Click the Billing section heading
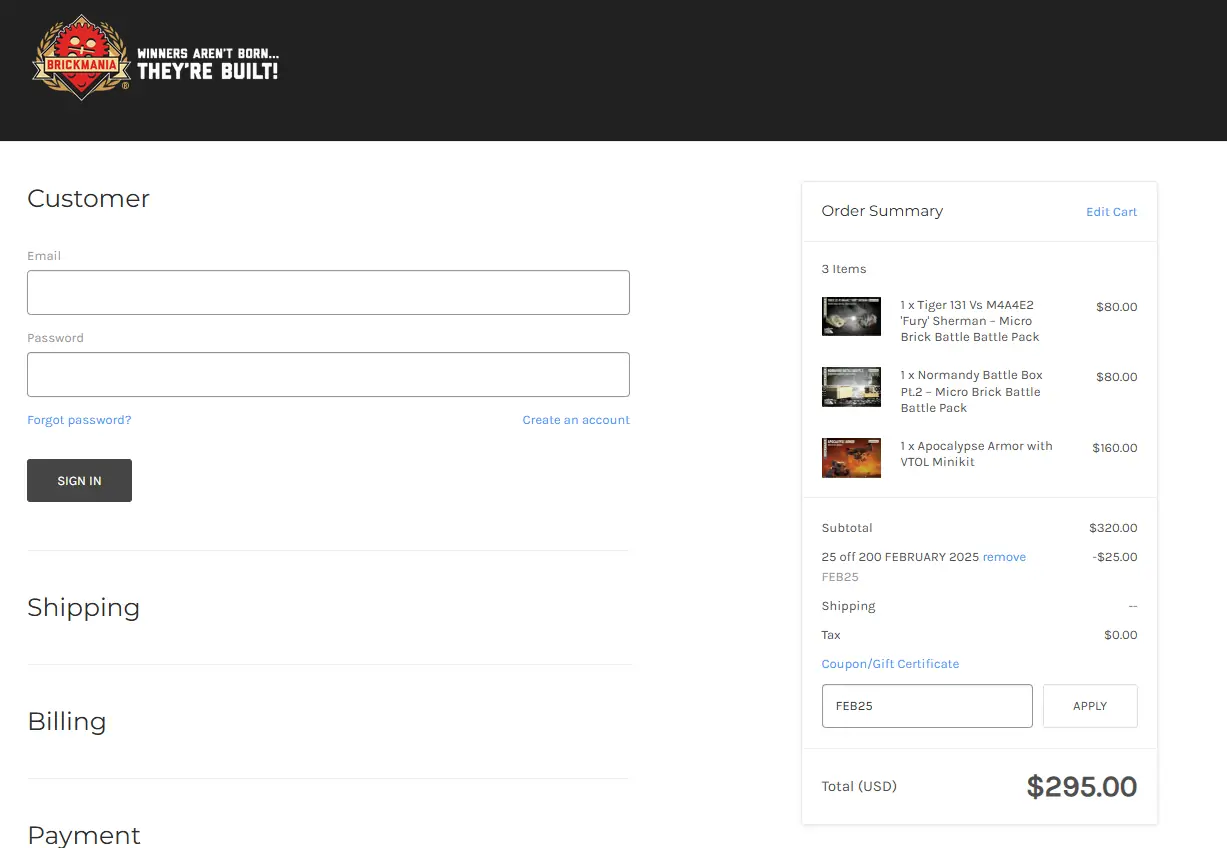The width and height of the screenshot is (1227, 848). 67,722
